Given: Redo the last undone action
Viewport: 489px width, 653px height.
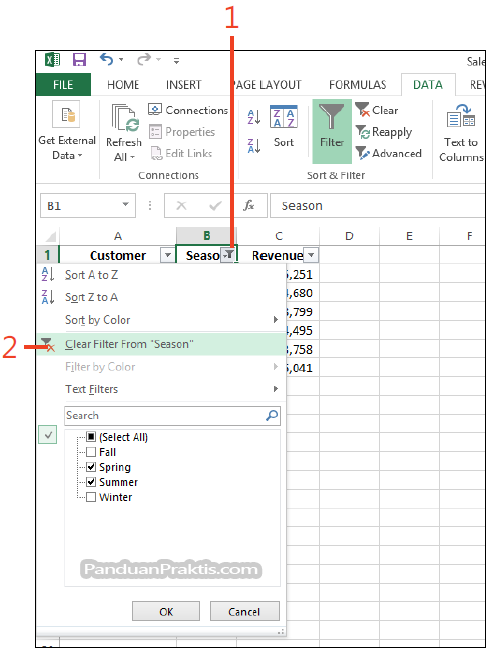Looking at the screenshot, I should (x=144, y=60).
